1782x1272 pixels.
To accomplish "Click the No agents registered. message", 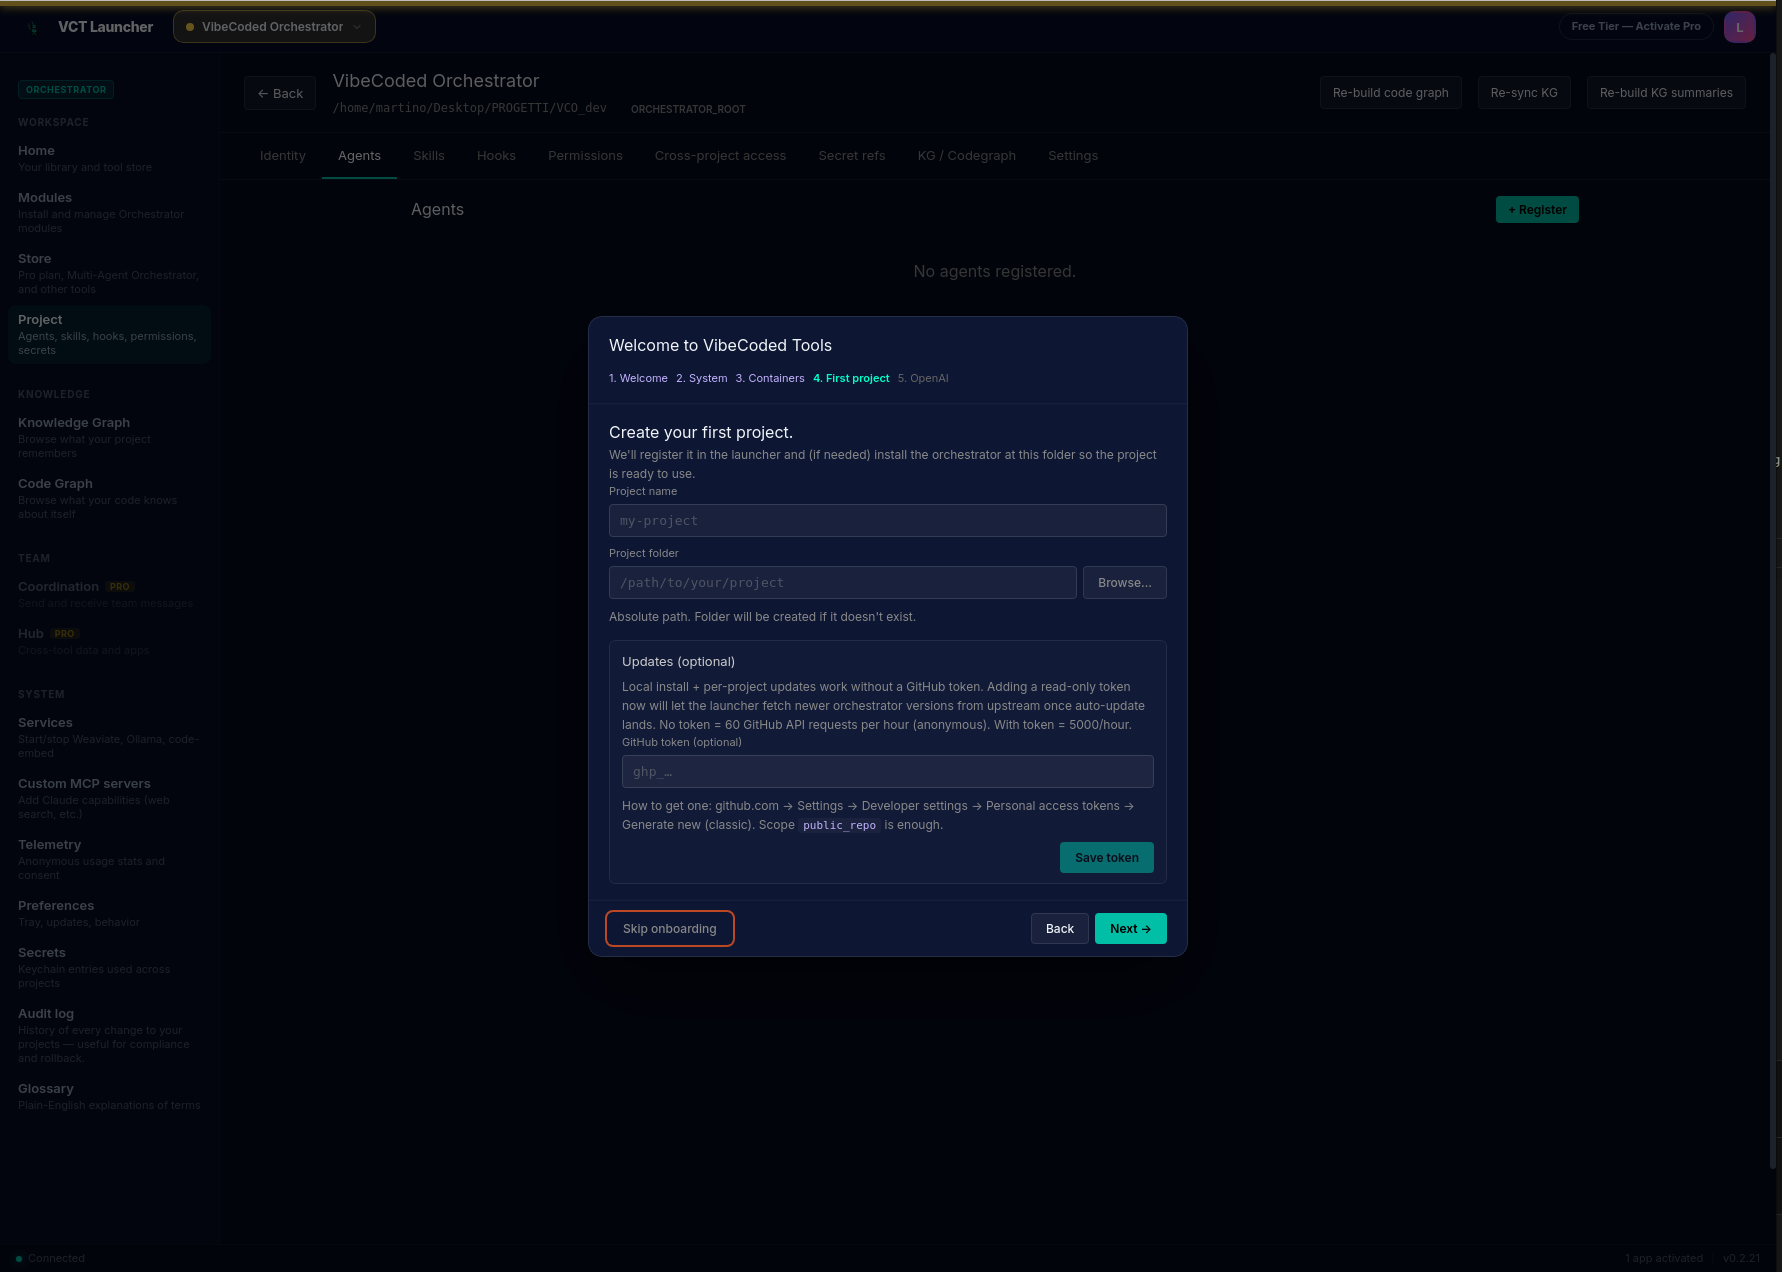I will [x=995, y=272].
